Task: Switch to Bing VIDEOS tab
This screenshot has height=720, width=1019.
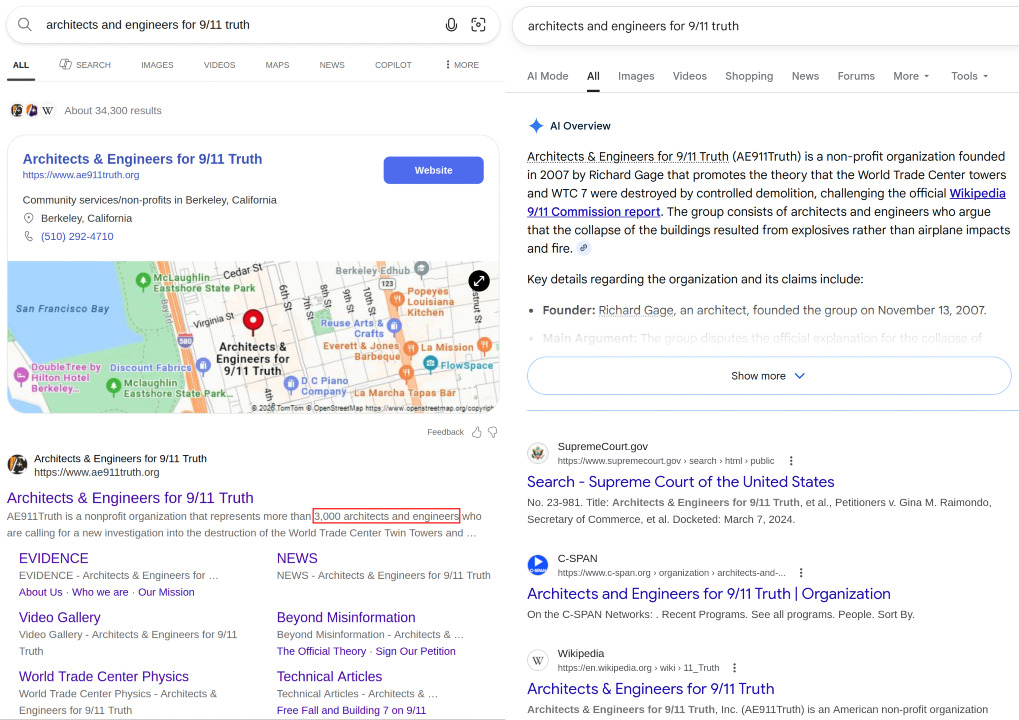Action: (220, 65)
